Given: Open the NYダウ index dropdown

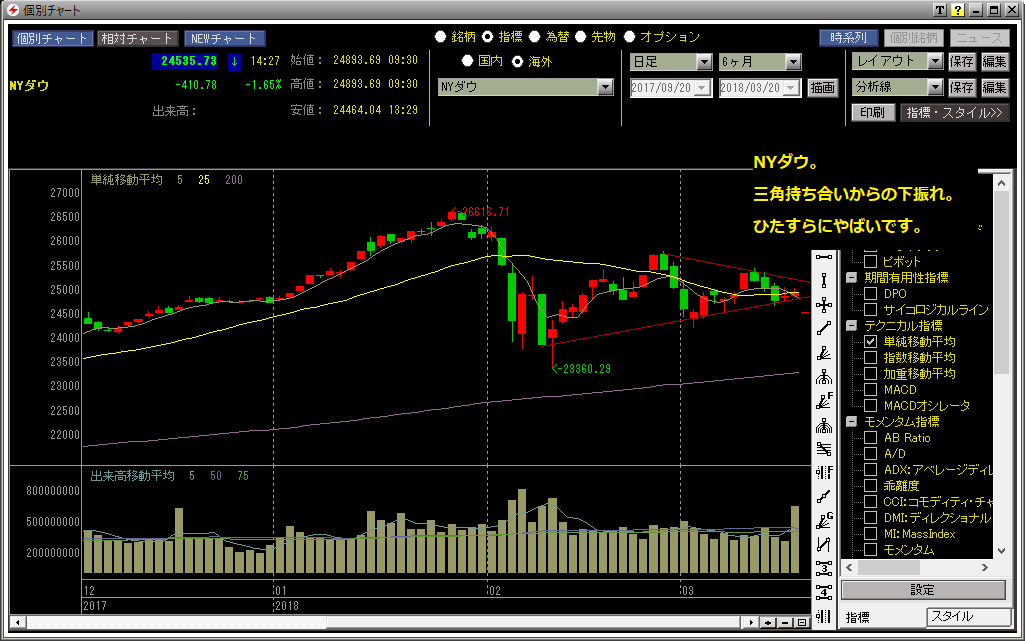Looking at the screenshot, I should click(605, 86).
